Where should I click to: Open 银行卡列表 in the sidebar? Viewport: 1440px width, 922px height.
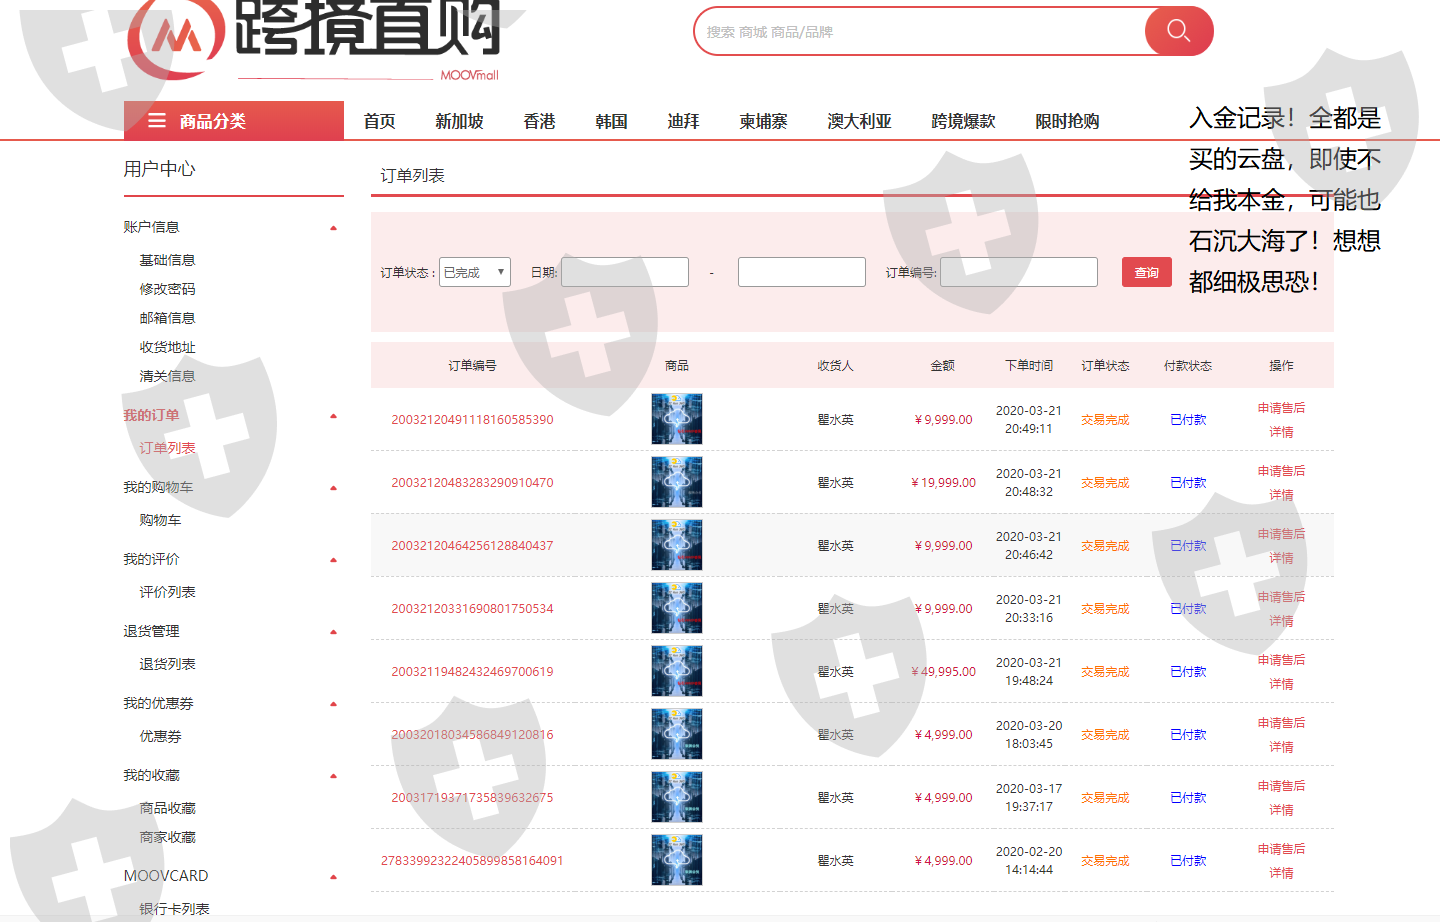[174, 909]
